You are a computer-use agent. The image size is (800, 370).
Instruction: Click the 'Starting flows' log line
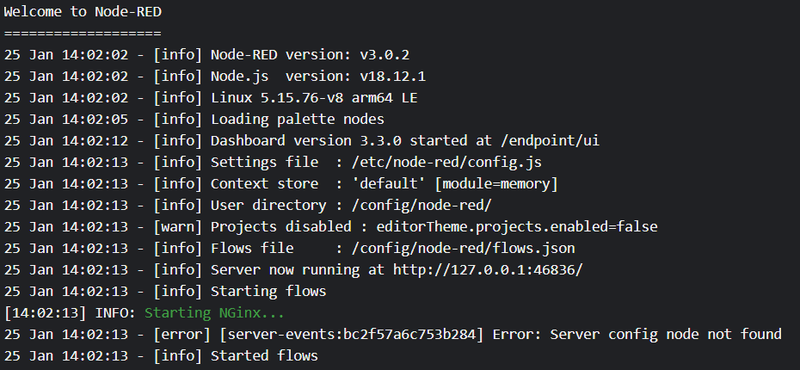(165, 291)
